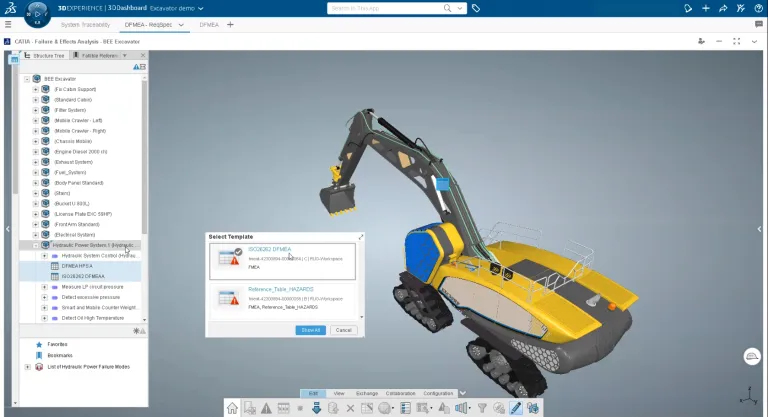Click the Home icon in bottom action bar
Image resolution: width=768 pixels, height=417 pixels.
232,408
